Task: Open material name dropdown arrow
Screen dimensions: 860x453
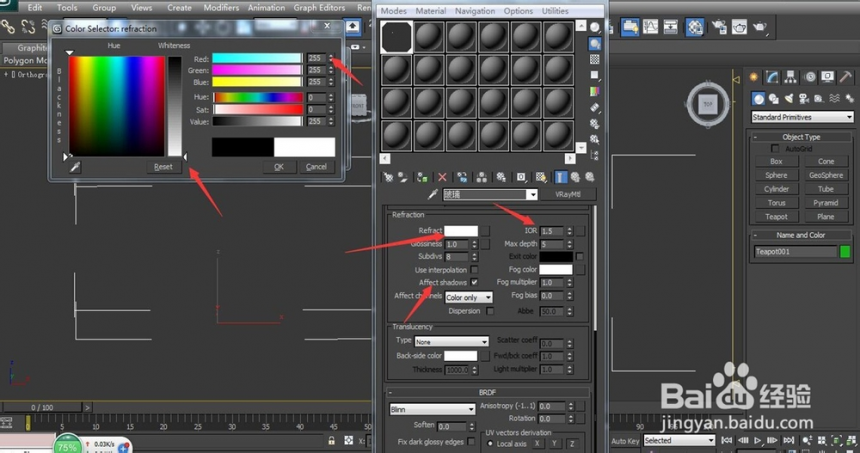Action: coord(531,195)
